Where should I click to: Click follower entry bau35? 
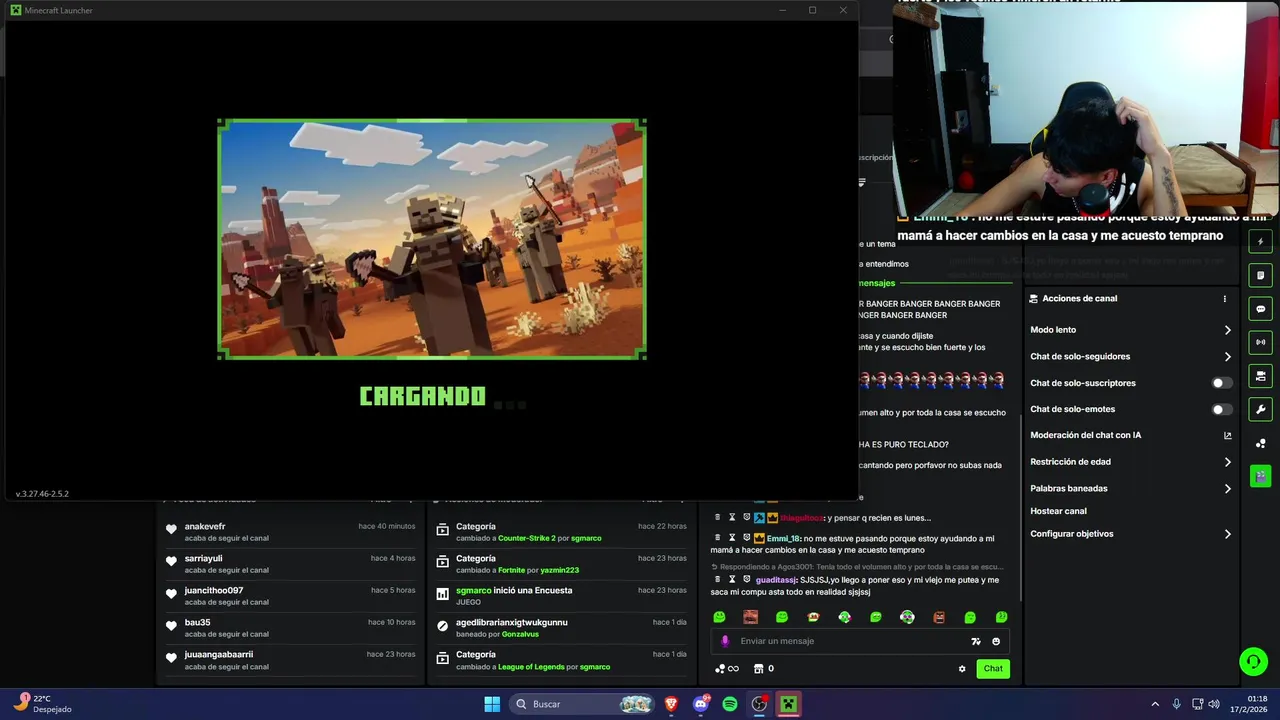(x=290, y=628)
